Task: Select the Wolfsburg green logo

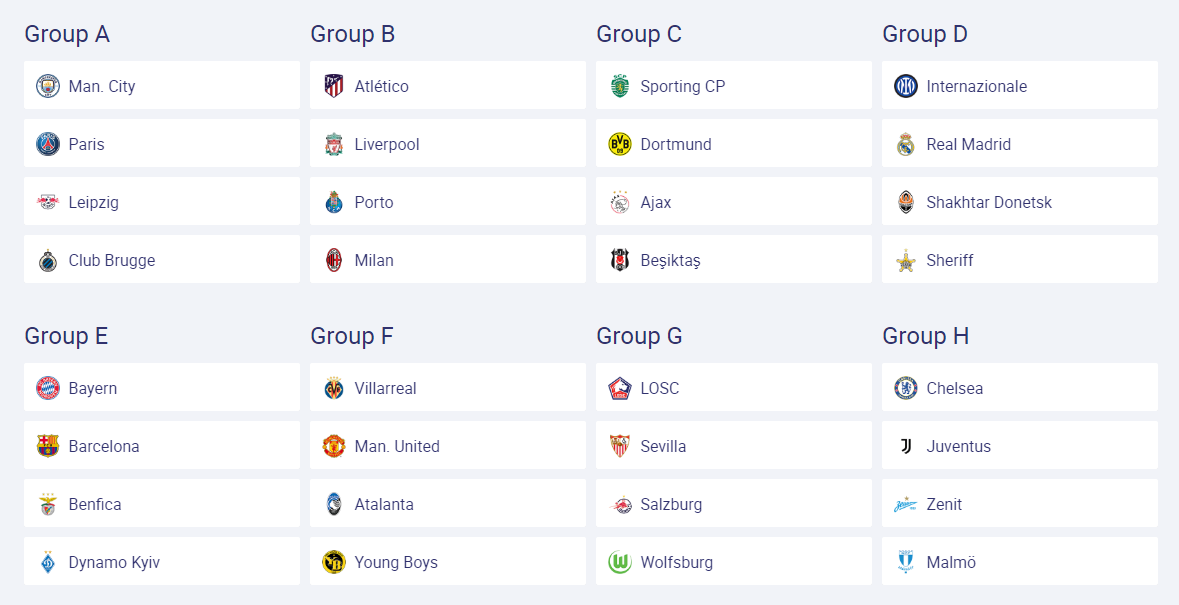Action: tap(620, 561)
